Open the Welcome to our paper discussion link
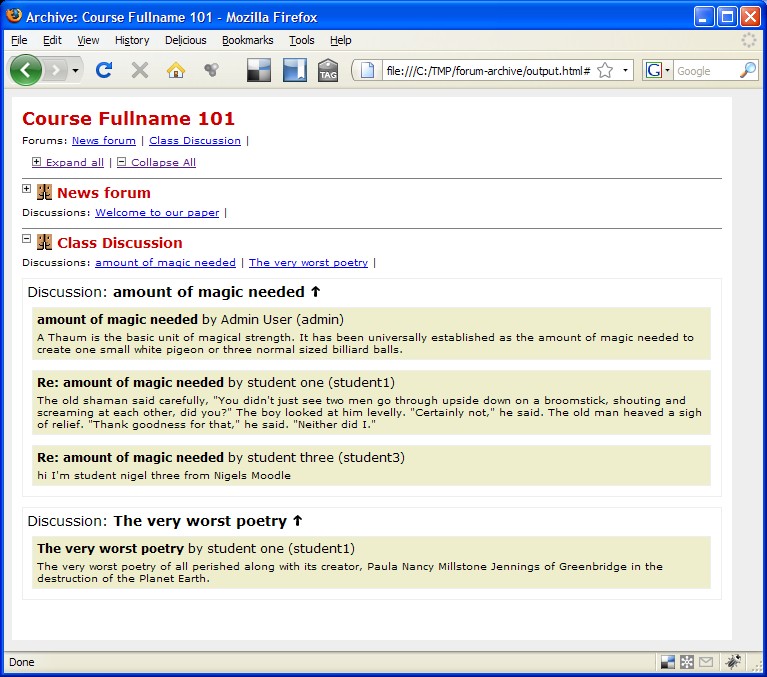This screenshot has height=677, width=767. (x=157, y=212)
